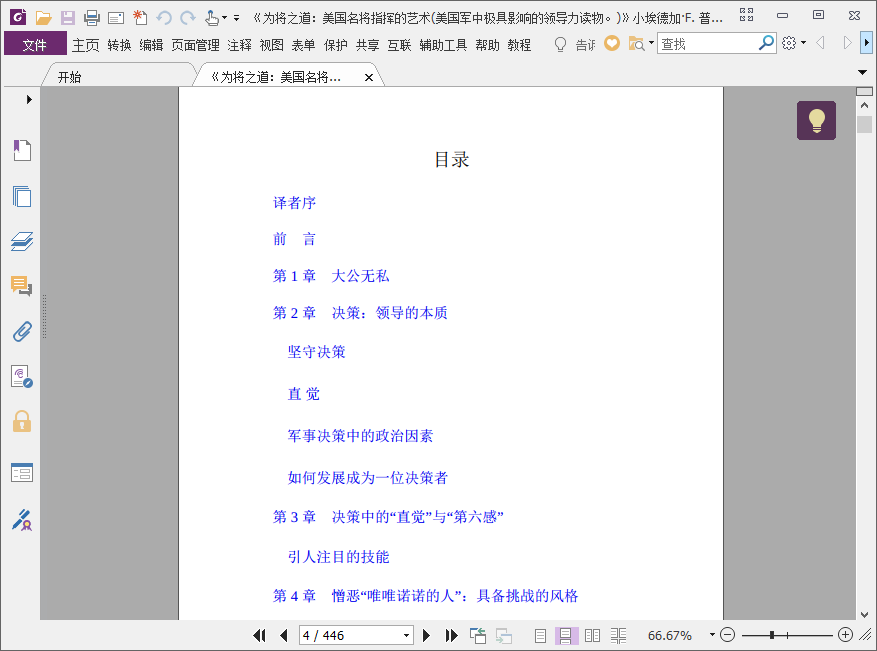Screen dimensions: 877x651
Task: Go to the next page button
Action: pos(426,635)
